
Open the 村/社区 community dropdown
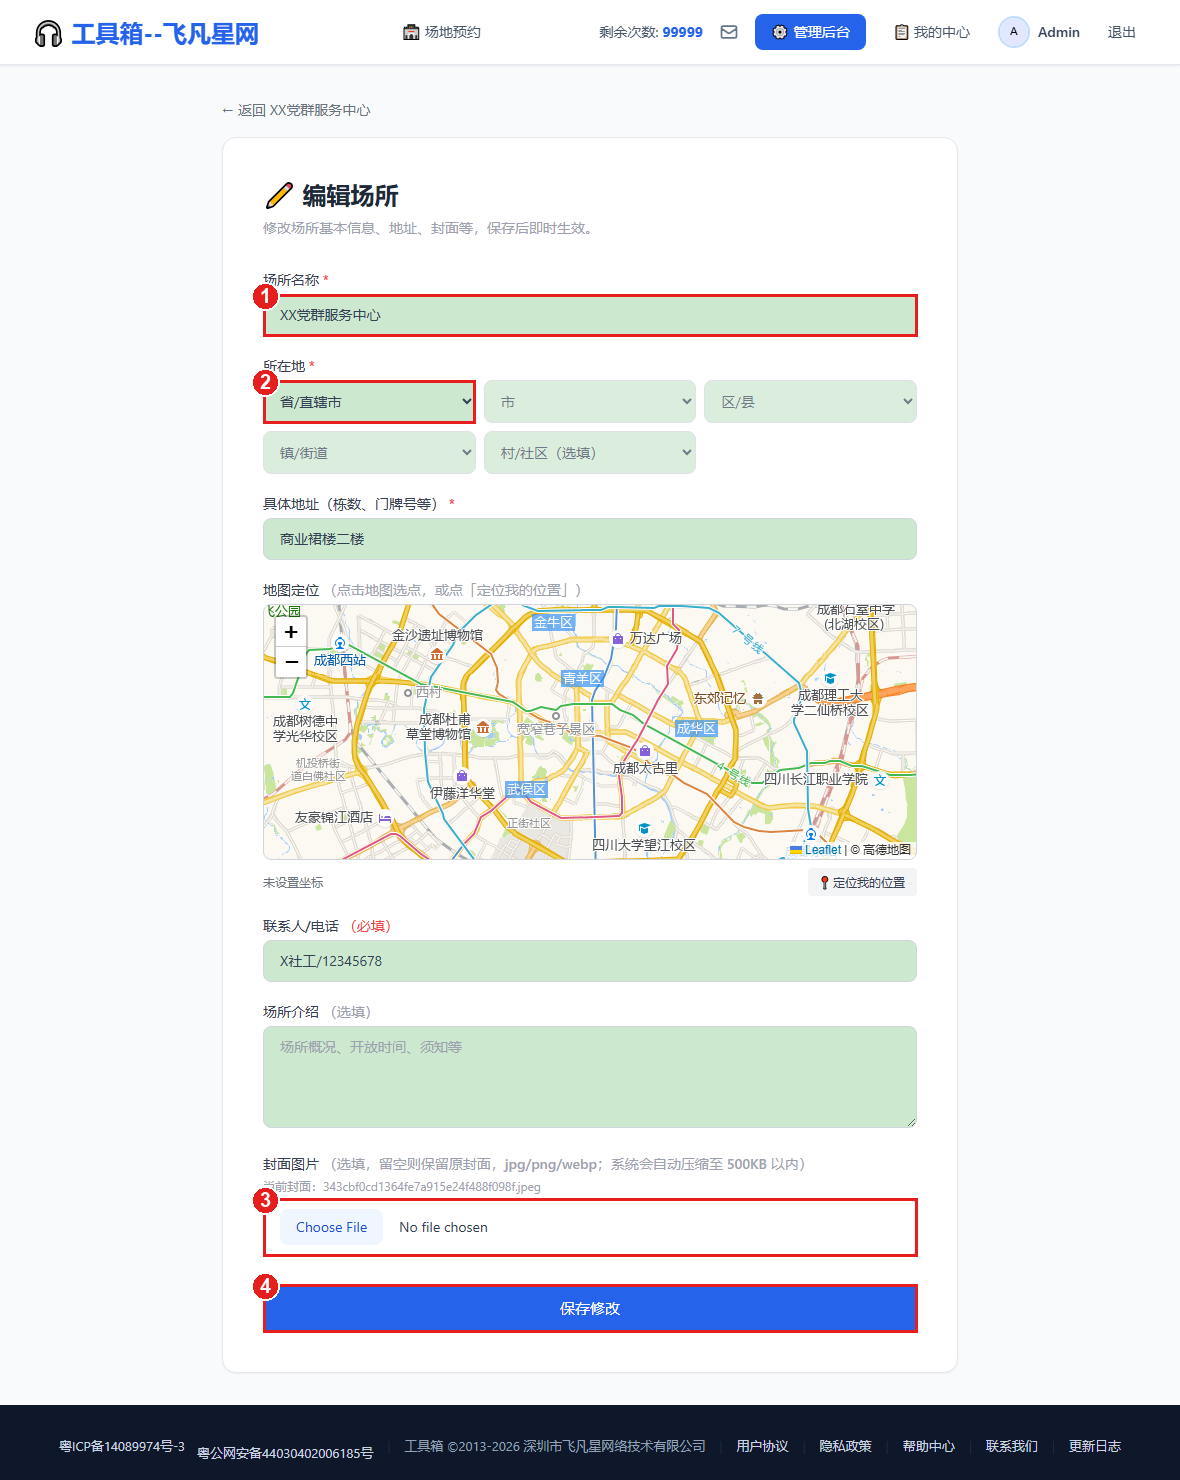point(590,453)
